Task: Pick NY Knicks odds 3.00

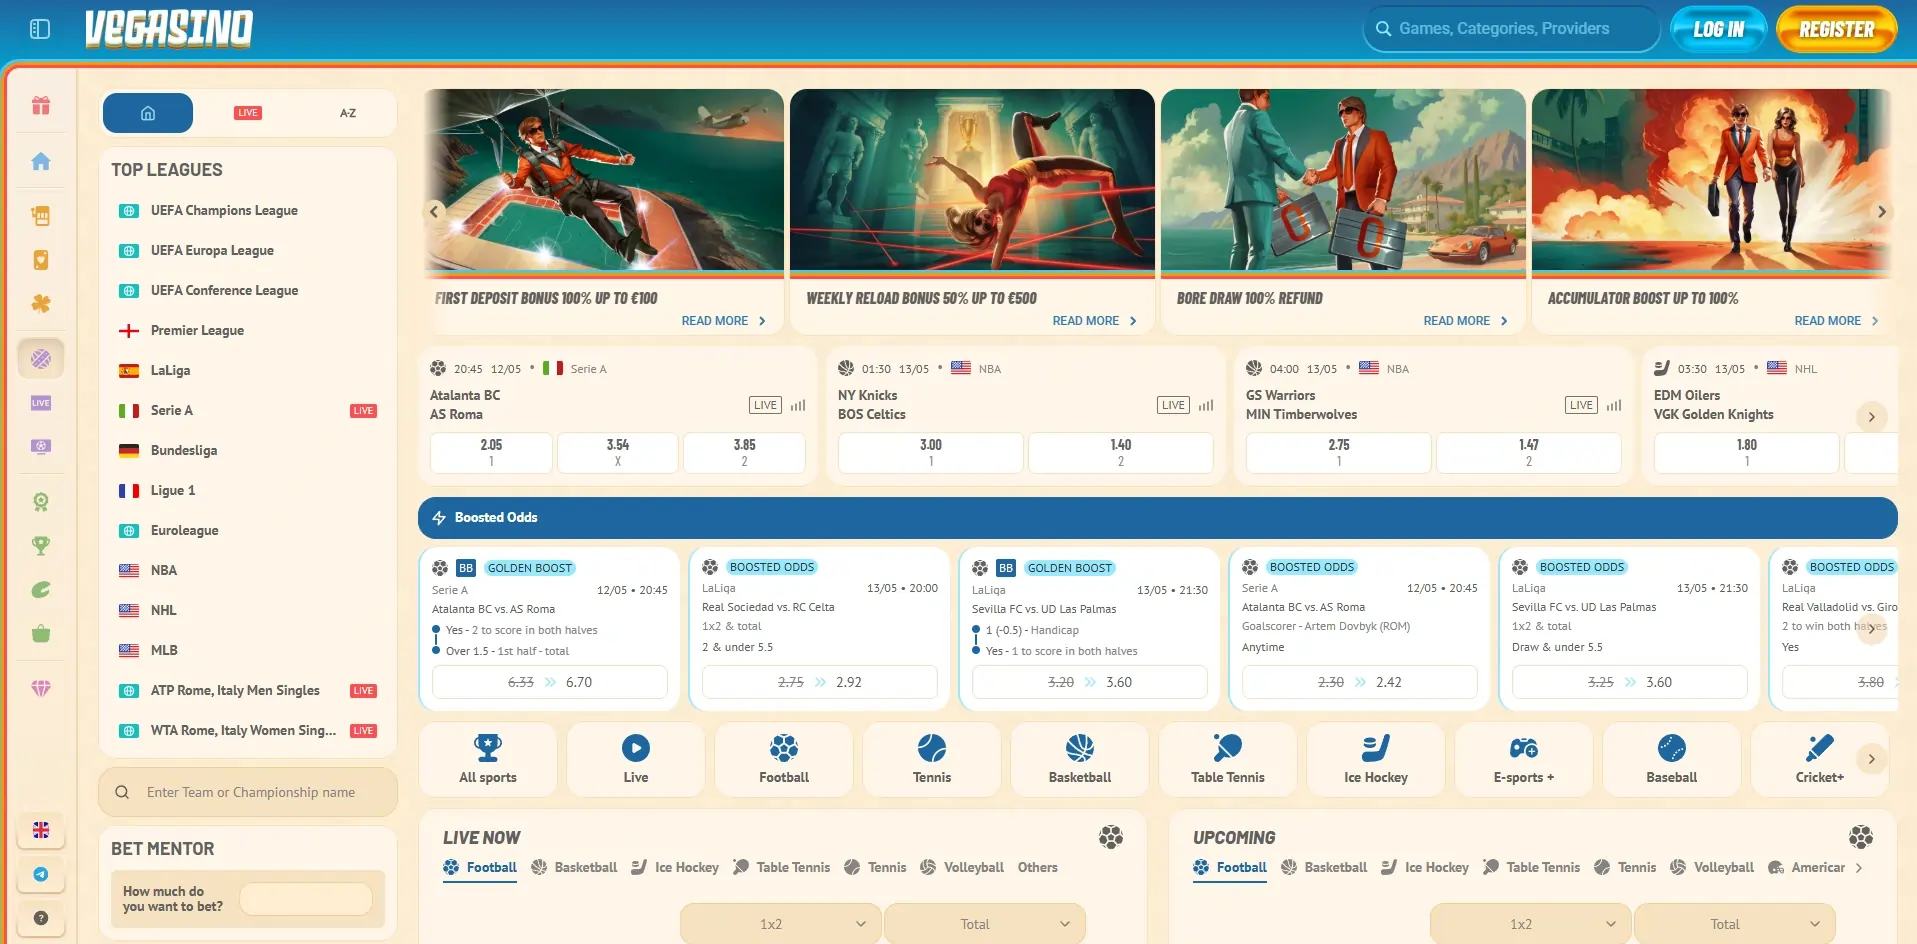Action: [931, 453]
